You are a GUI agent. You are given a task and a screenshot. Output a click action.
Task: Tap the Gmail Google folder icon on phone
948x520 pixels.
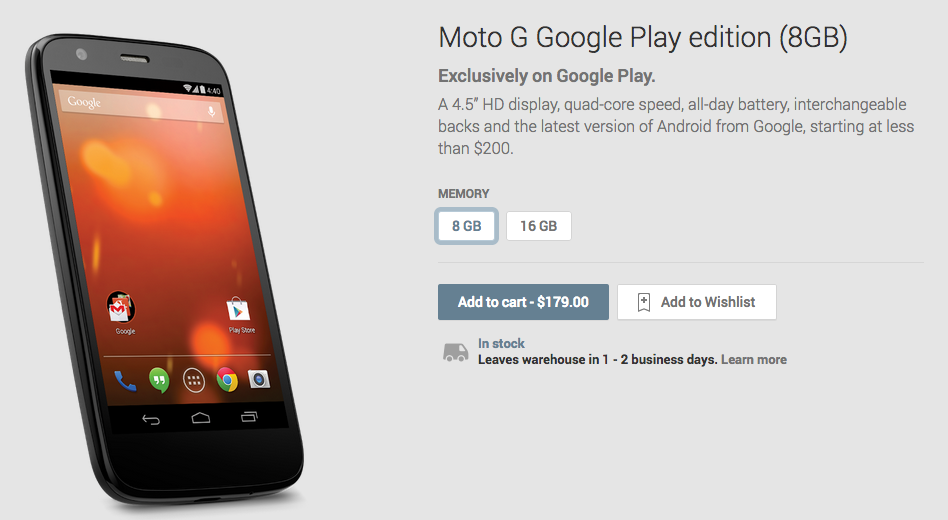coord(121,308)
